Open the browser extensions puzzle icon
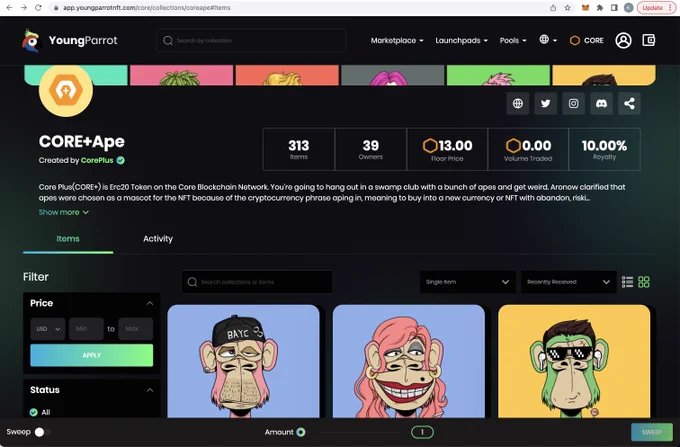Screen dimensions: 680x447 [x=600, y=8]
